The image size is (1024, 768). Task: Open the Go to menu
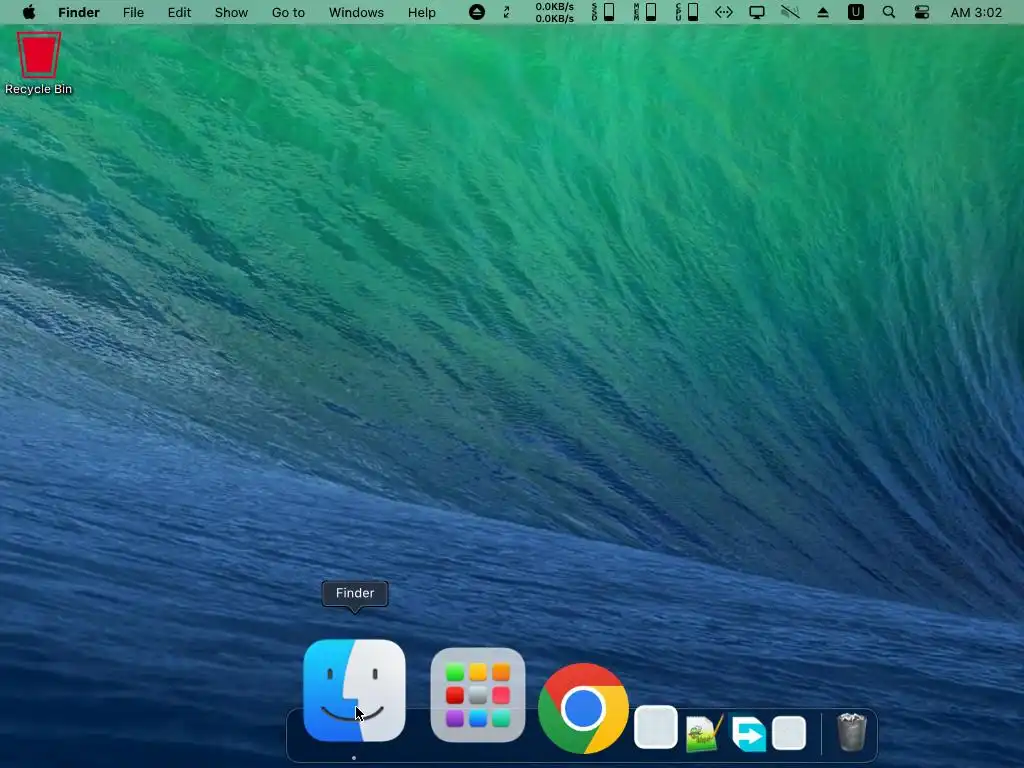pyautogui.click(x=288, y=12)
